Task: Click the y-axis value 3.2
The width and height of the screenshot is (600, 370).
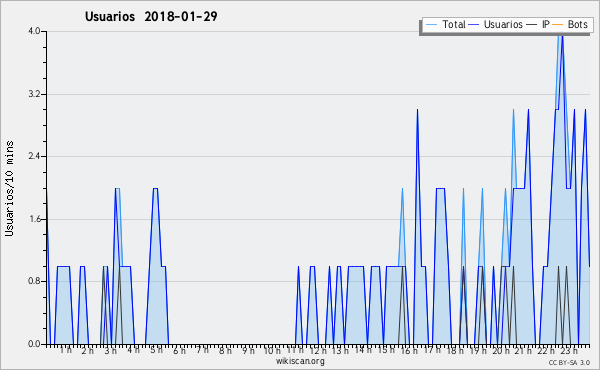Action: click(34, 94)
